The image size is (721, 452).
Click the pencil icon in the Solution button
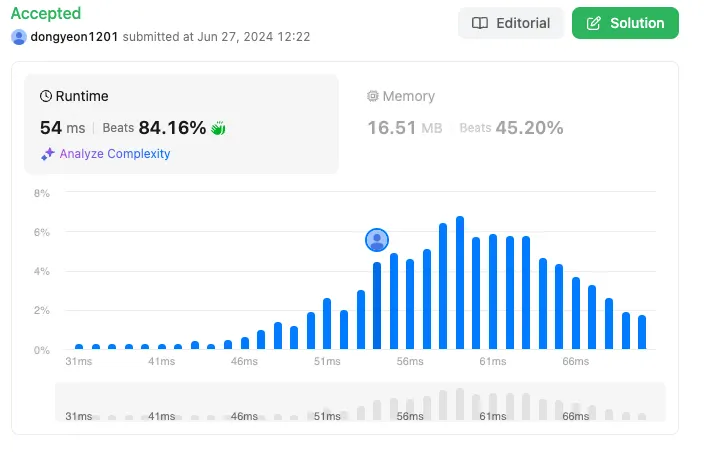pyautogui.click(x=594, y=23)
